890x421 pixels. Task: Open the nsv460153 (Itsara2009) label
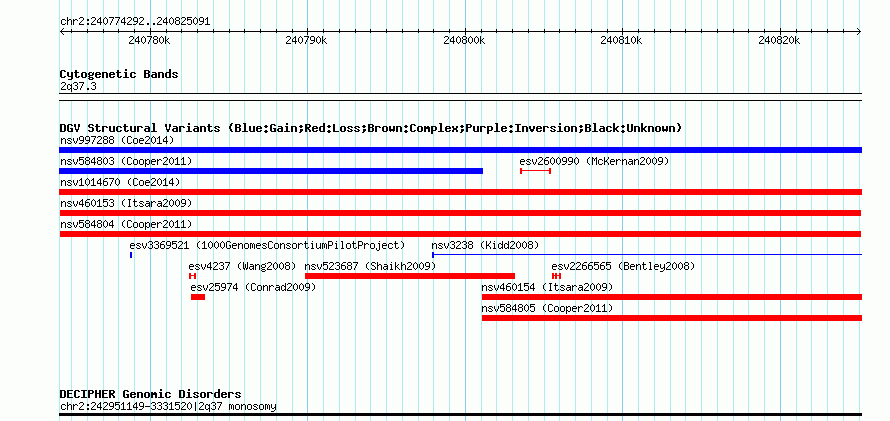click(x=126, y=203)
